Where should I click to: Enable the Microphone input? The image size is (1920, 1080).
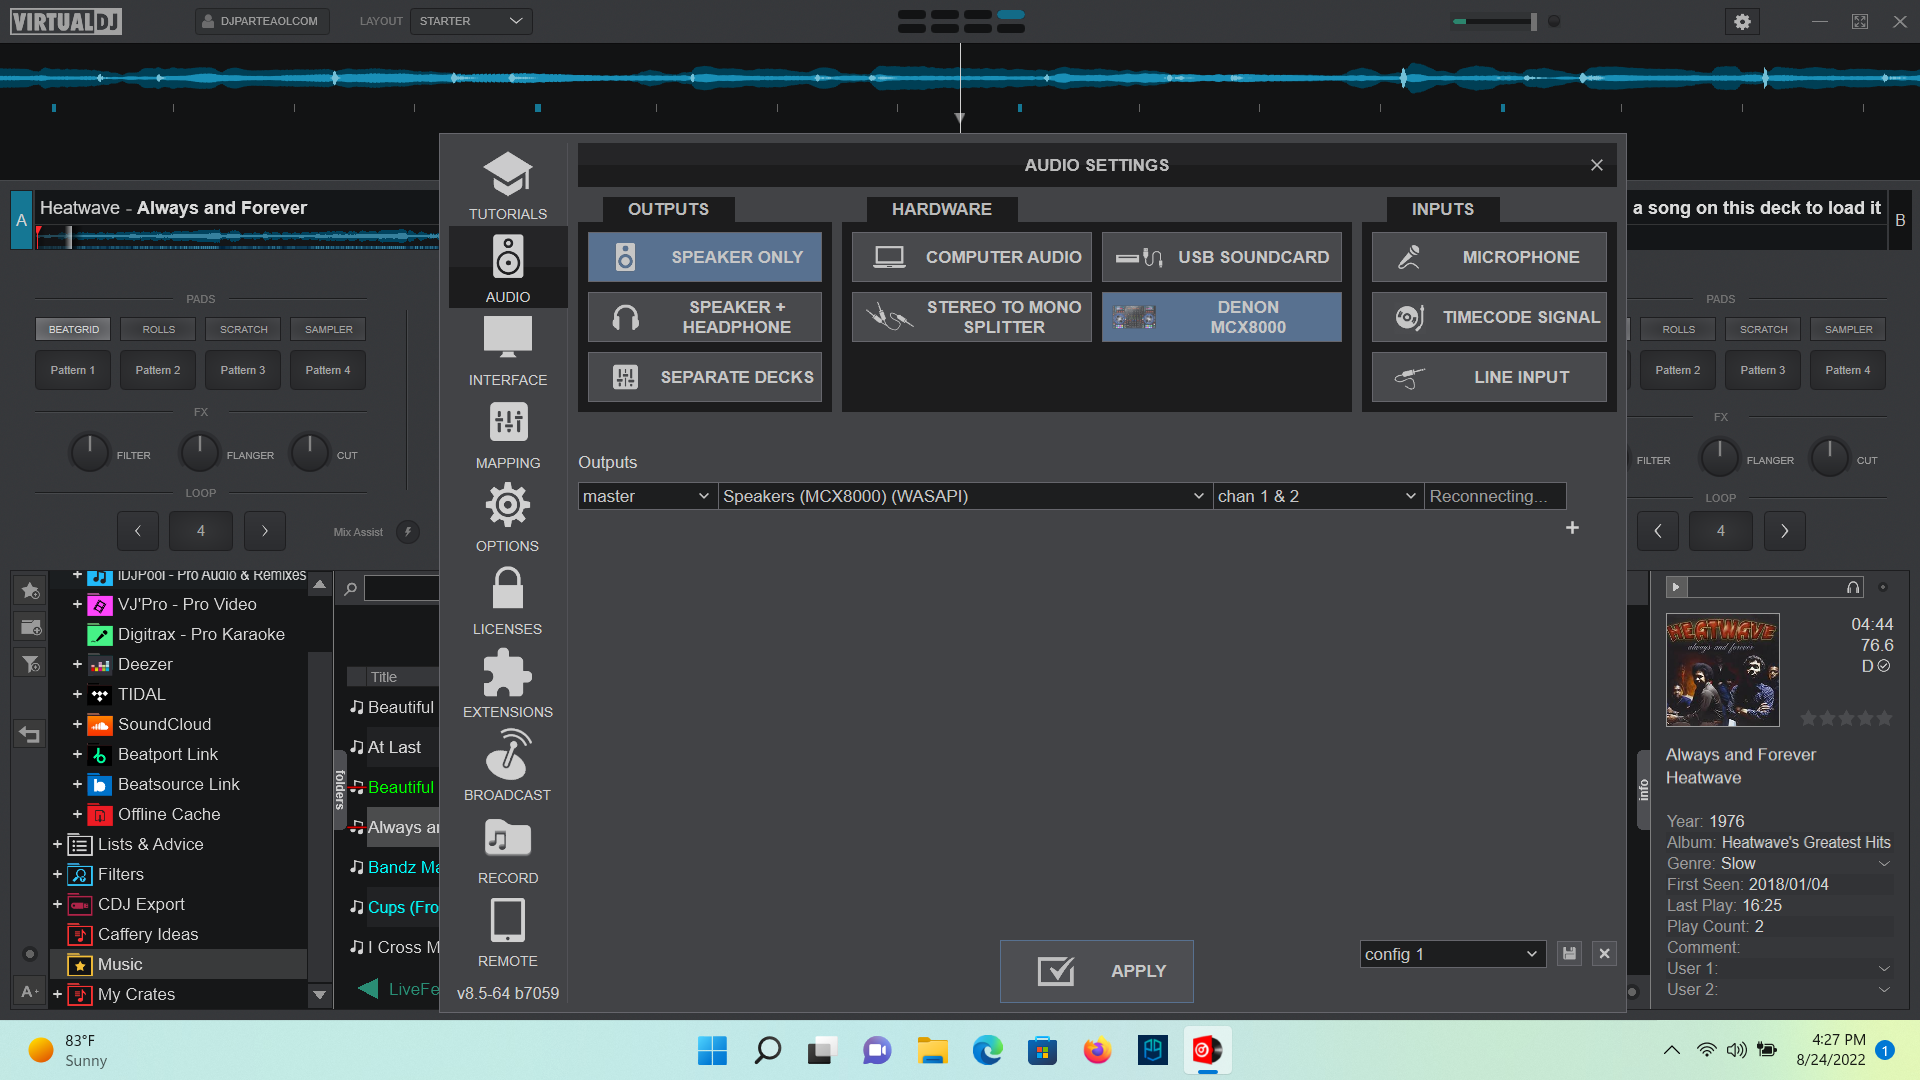click(x=1489, y=257)
